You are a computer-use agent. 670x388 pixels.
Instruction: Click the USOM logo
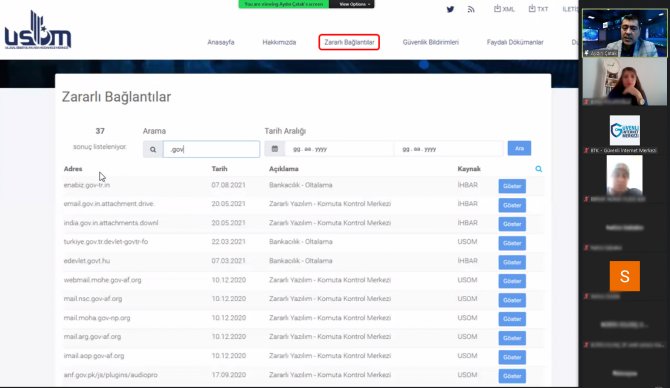click(x=38, y=31)
